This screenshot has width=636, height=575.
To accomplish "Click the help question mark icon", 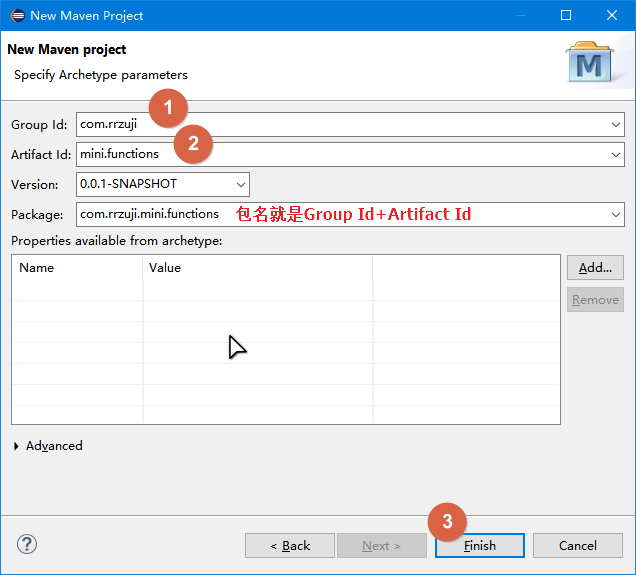I will (27, 544).
